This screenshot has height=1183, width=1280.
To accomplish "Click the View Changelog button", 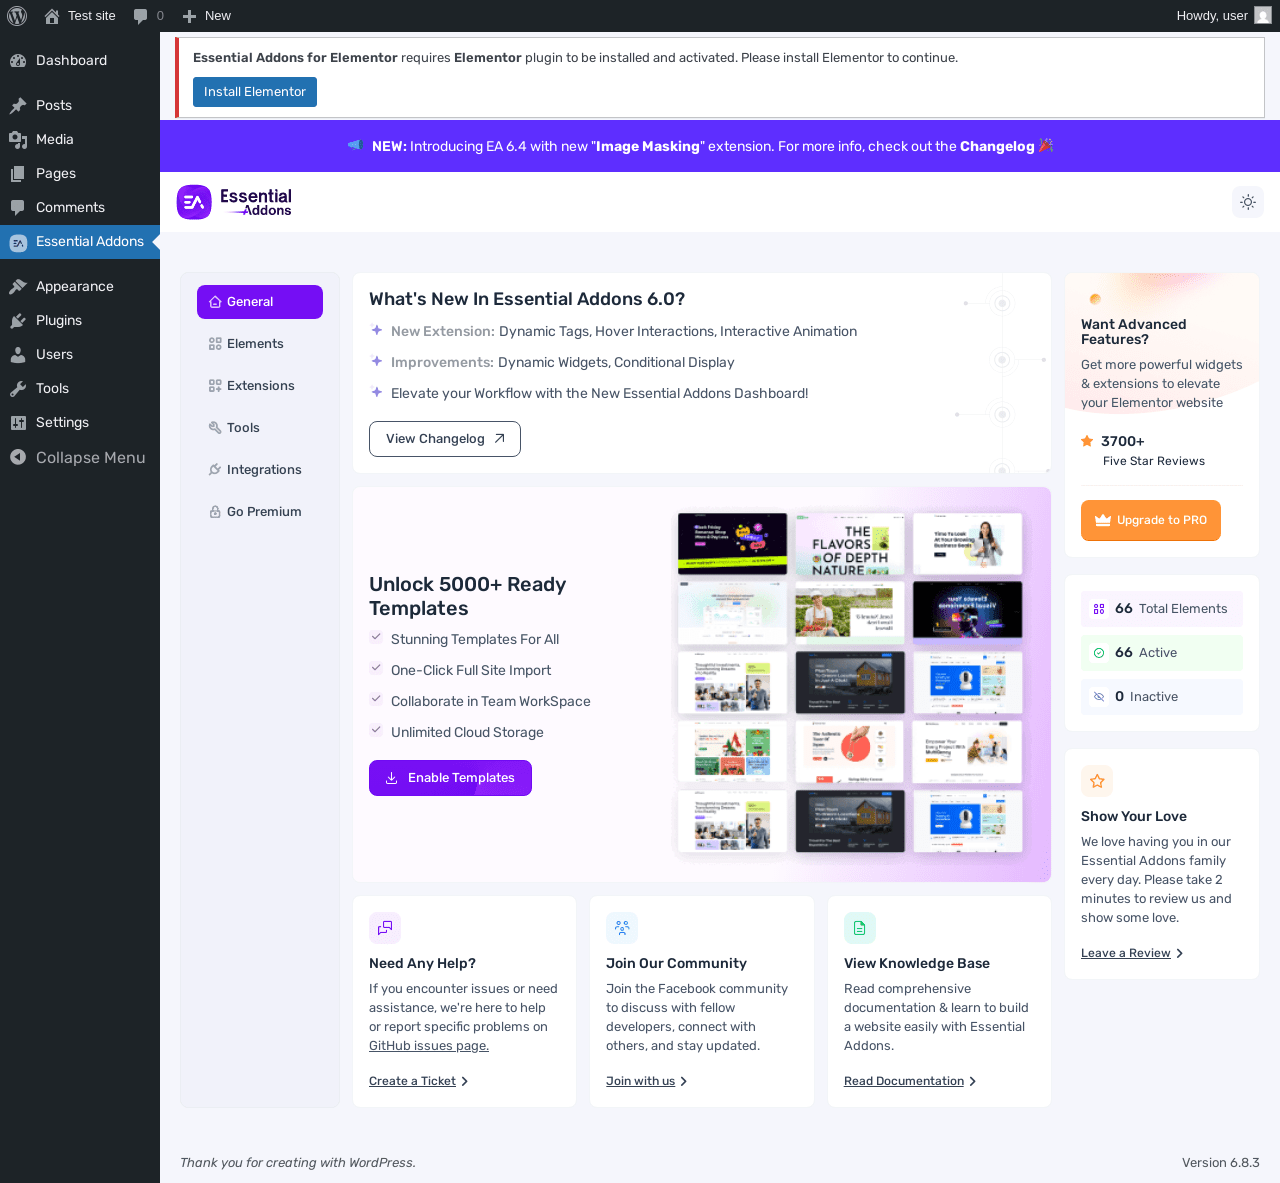I will pyautogui.click(x=445, y=439).
